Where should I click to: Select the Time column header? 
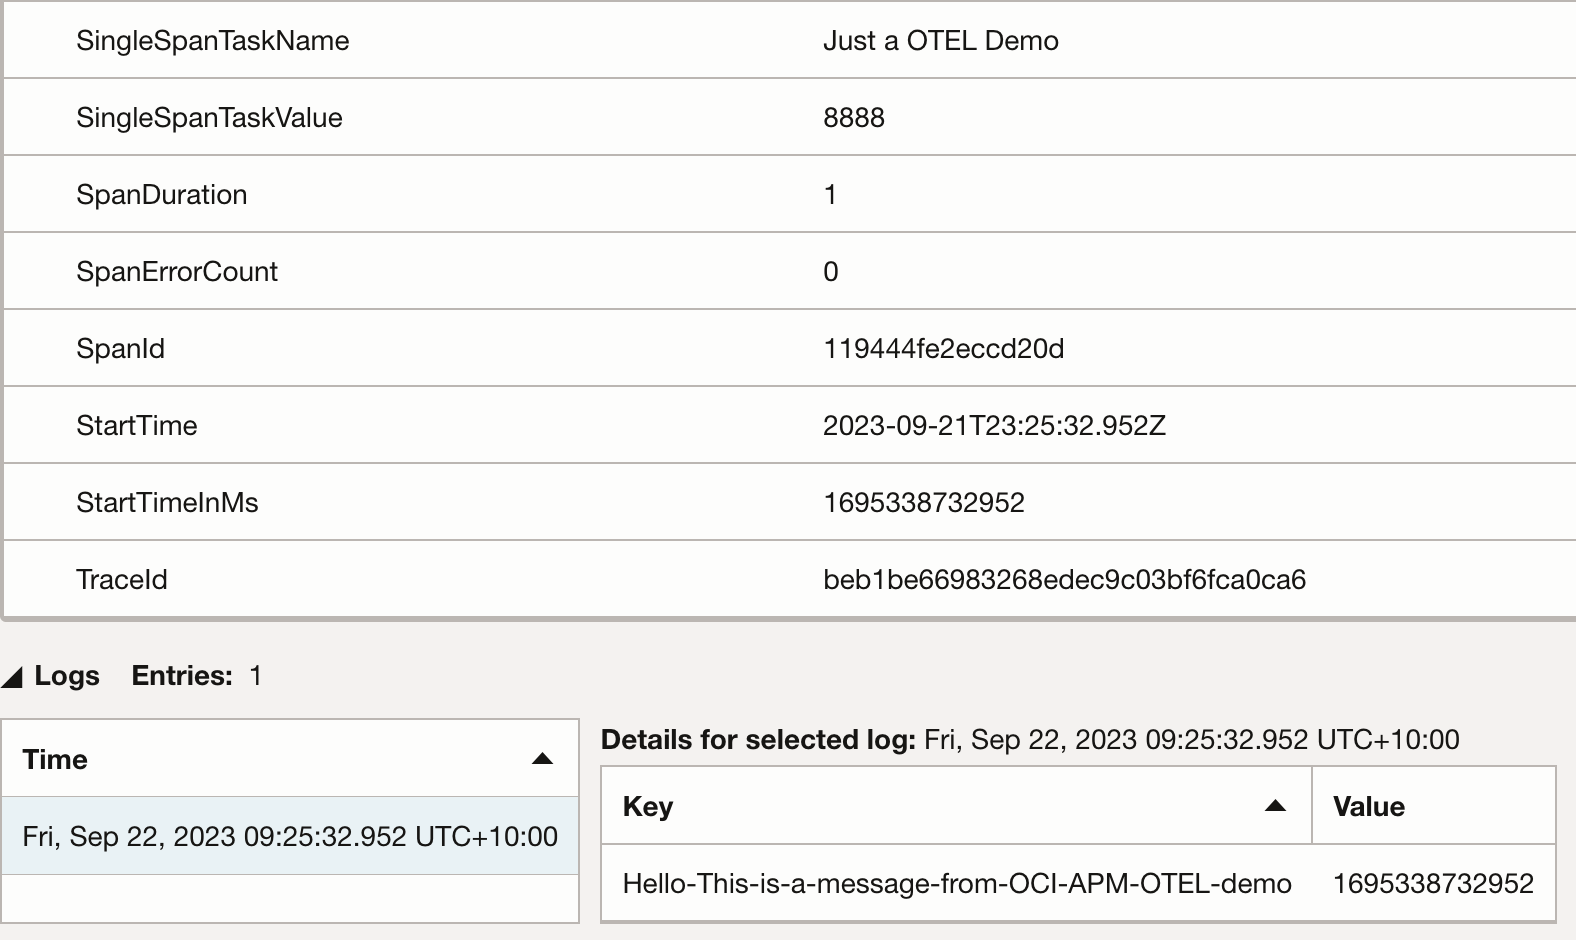[55, 759]
